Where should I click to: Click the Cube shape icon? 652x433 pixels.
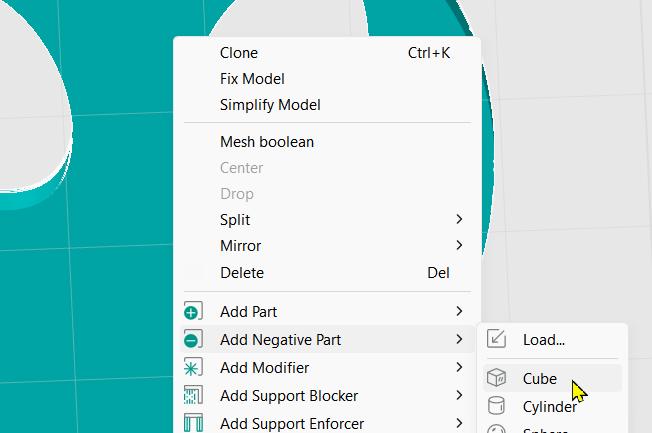click(496, 379)
